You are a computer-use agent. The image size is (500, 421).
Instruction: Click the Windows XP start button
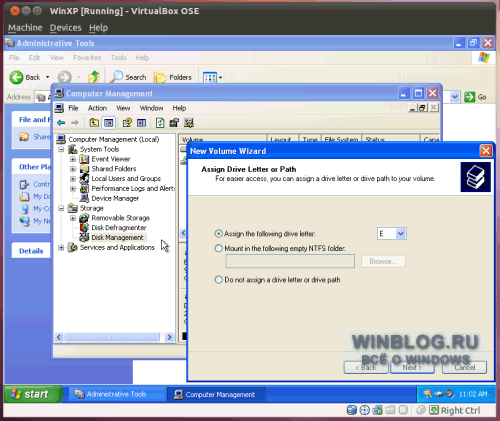point(32,394)
